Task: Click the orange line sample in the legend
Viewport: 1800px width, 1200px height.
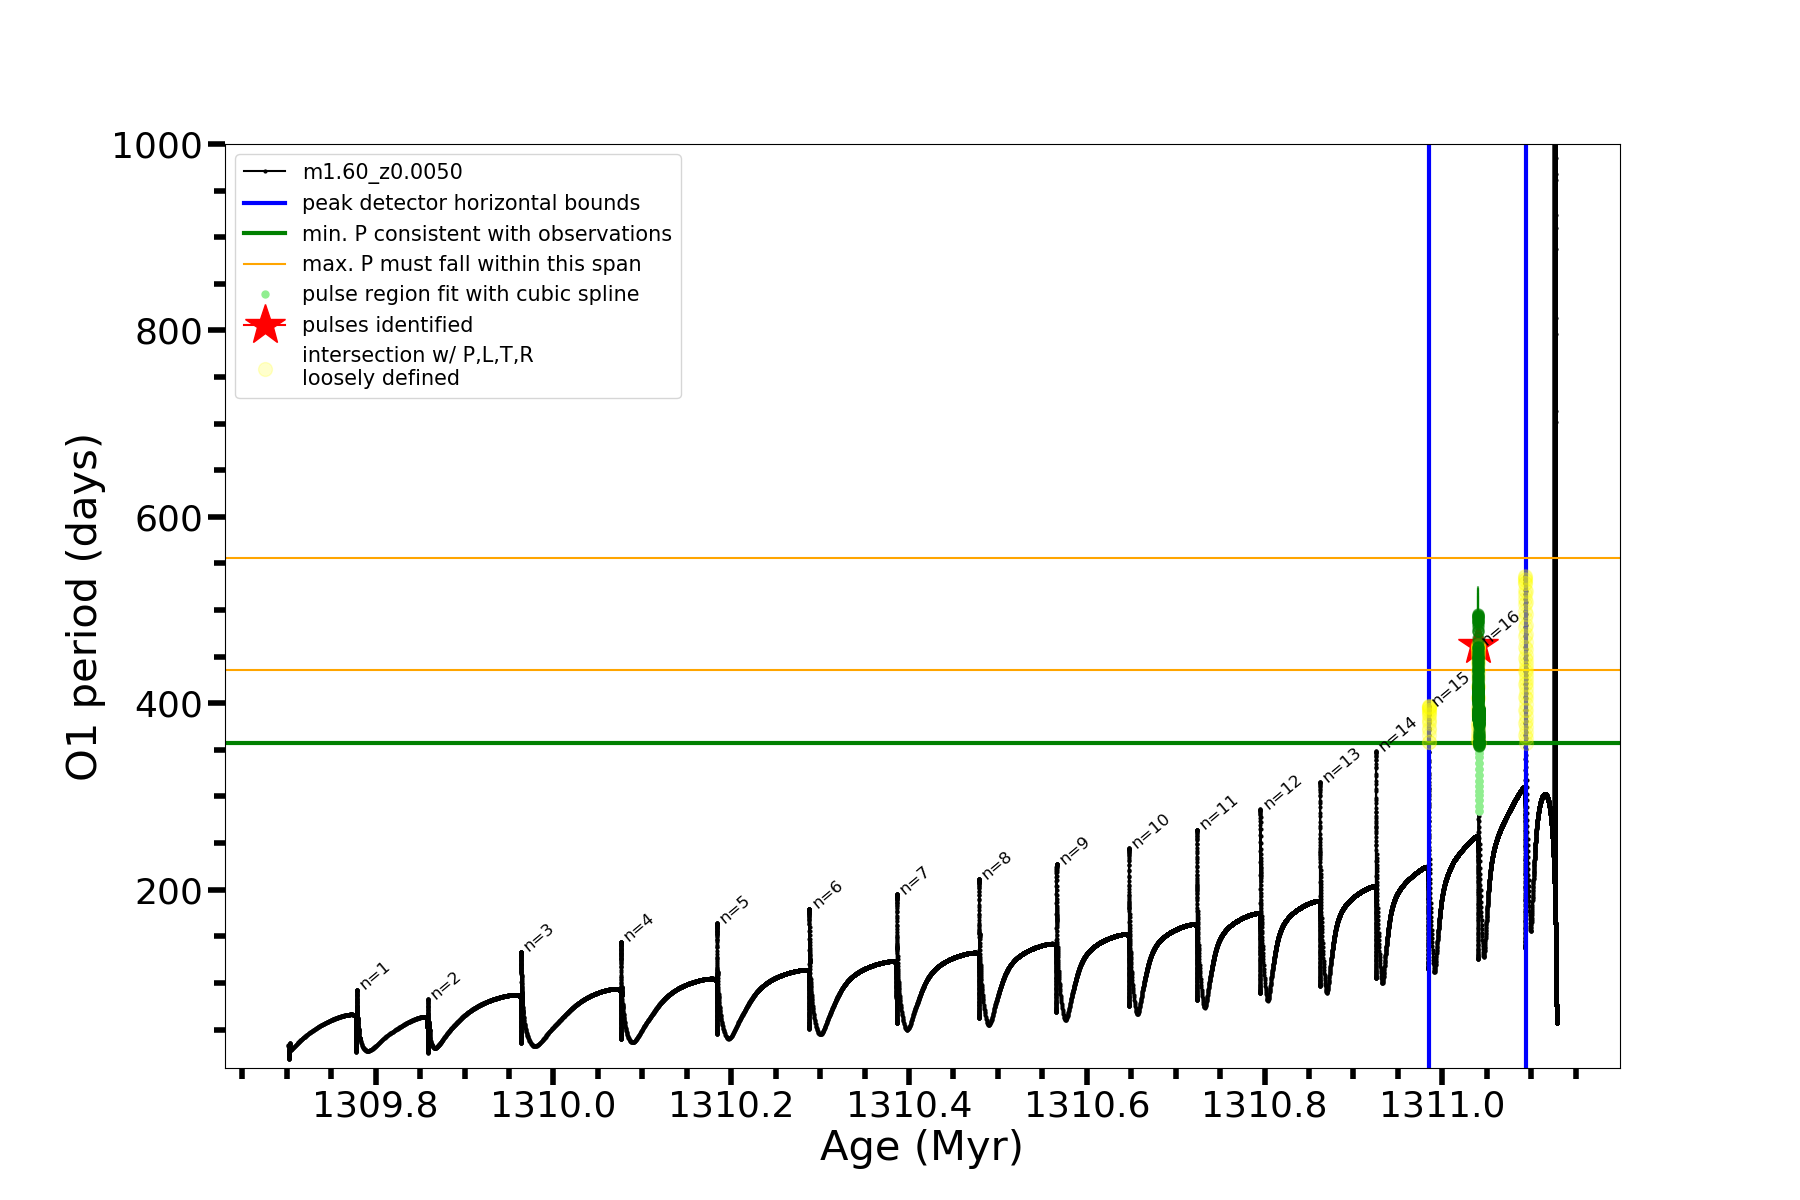Action: point(265,264)
